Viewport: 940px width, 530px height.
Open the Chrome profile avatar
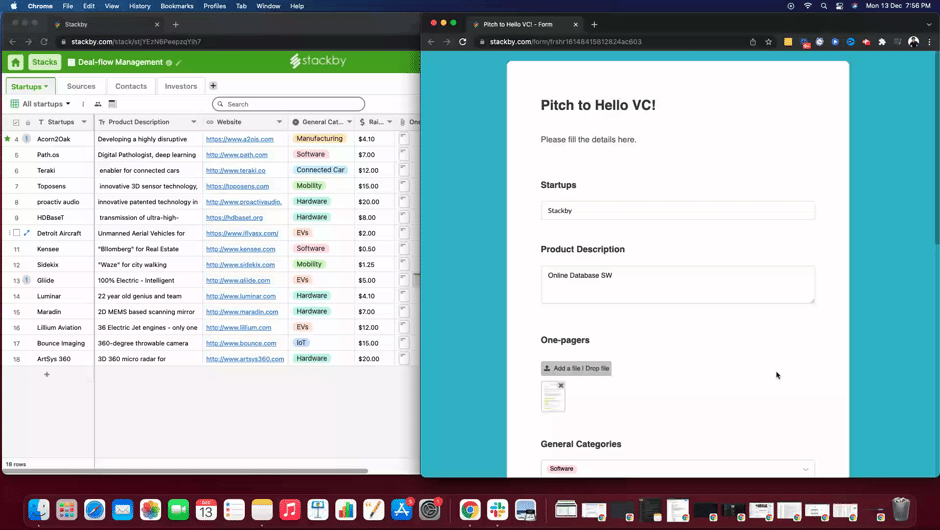(914, 42)
